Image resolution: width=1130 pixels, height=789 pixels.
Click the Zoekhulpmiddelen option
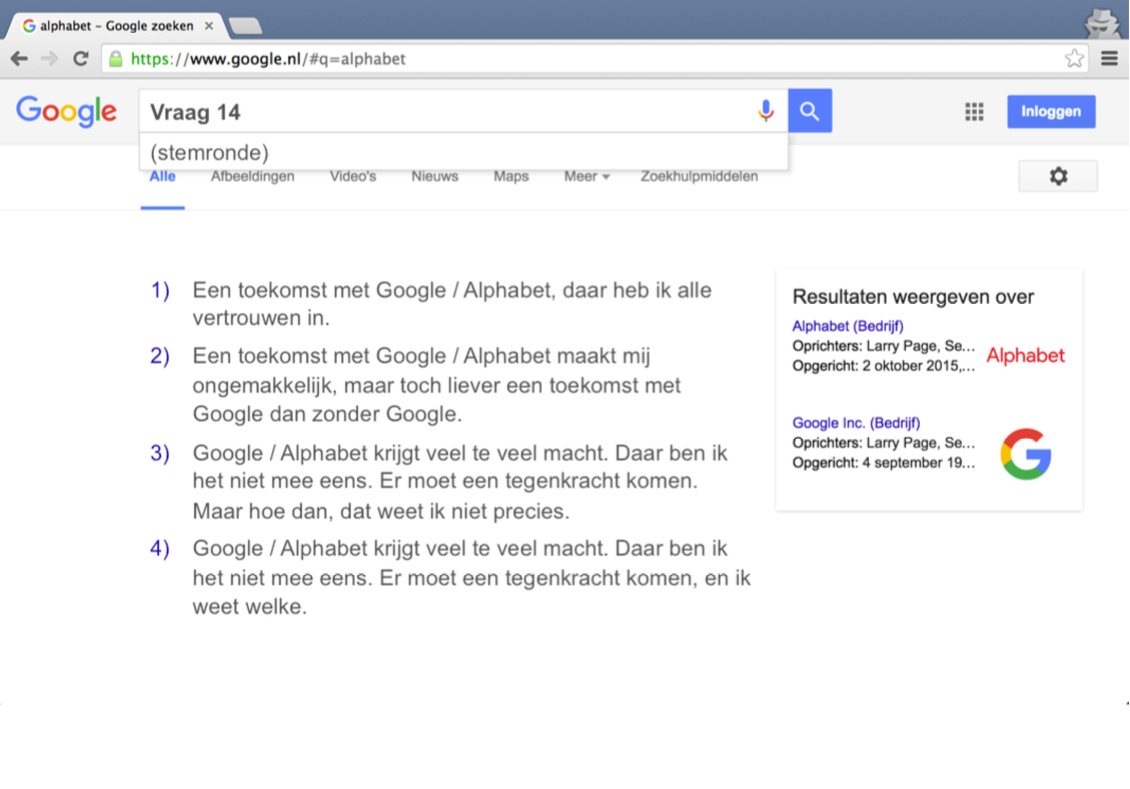point(699,177)
